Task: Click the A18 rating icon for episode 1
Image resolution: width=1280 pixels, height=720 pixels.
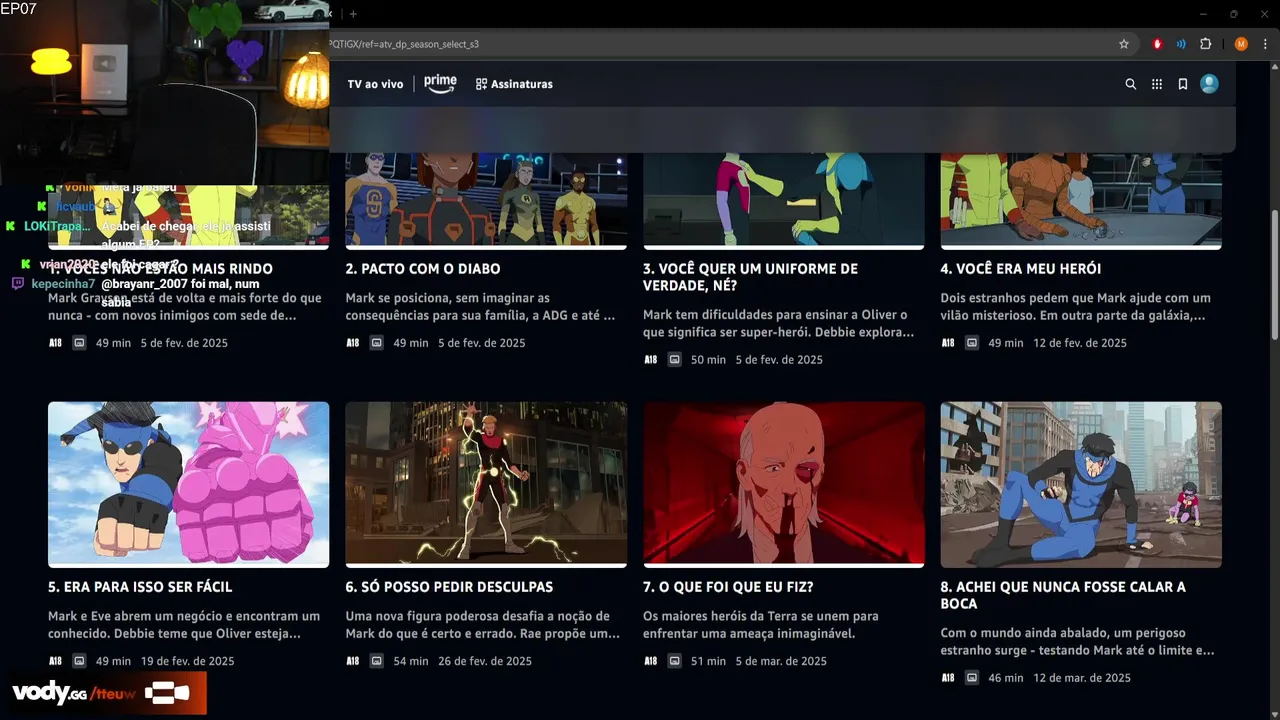Action: coord(55,343)
